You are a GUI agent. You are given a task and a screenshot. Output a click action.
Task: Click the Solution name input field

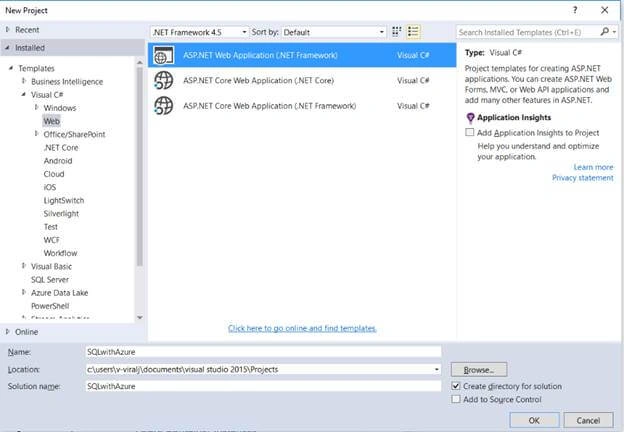[x=263, y=386]
